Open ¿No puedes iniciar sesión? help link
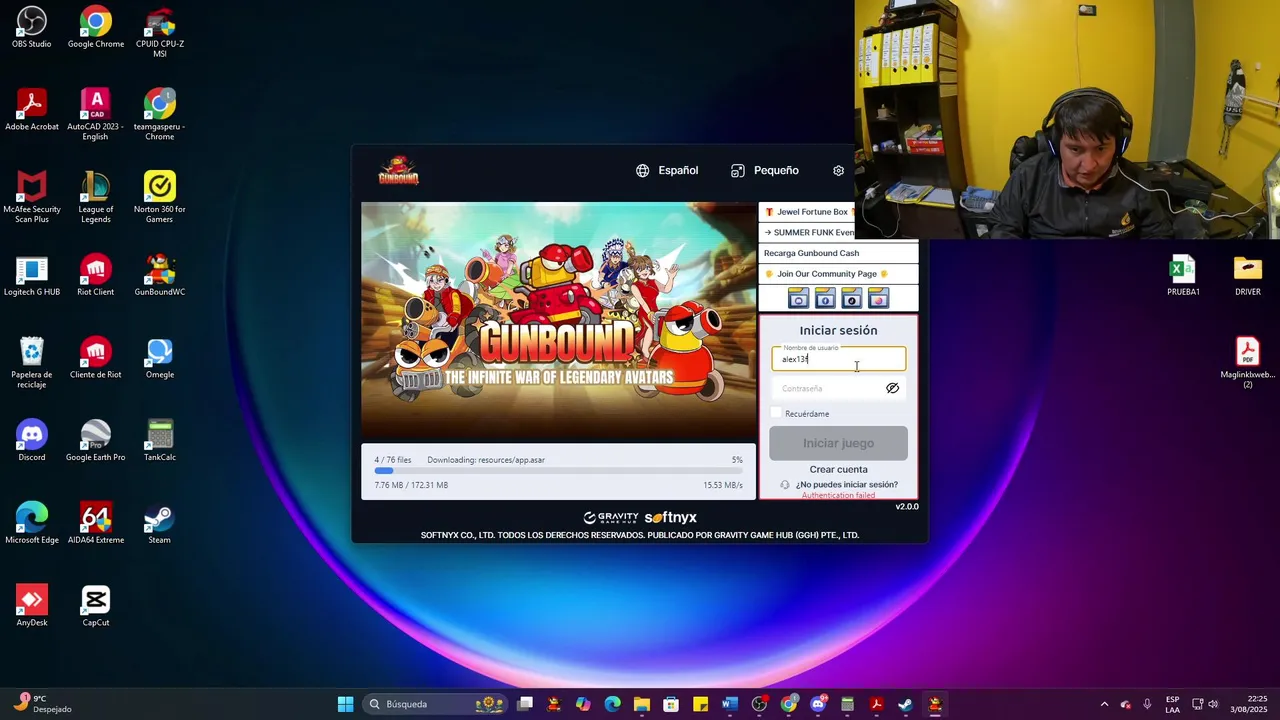The image size is (1280, 720). pyautogui.click(x=846, y=484)
